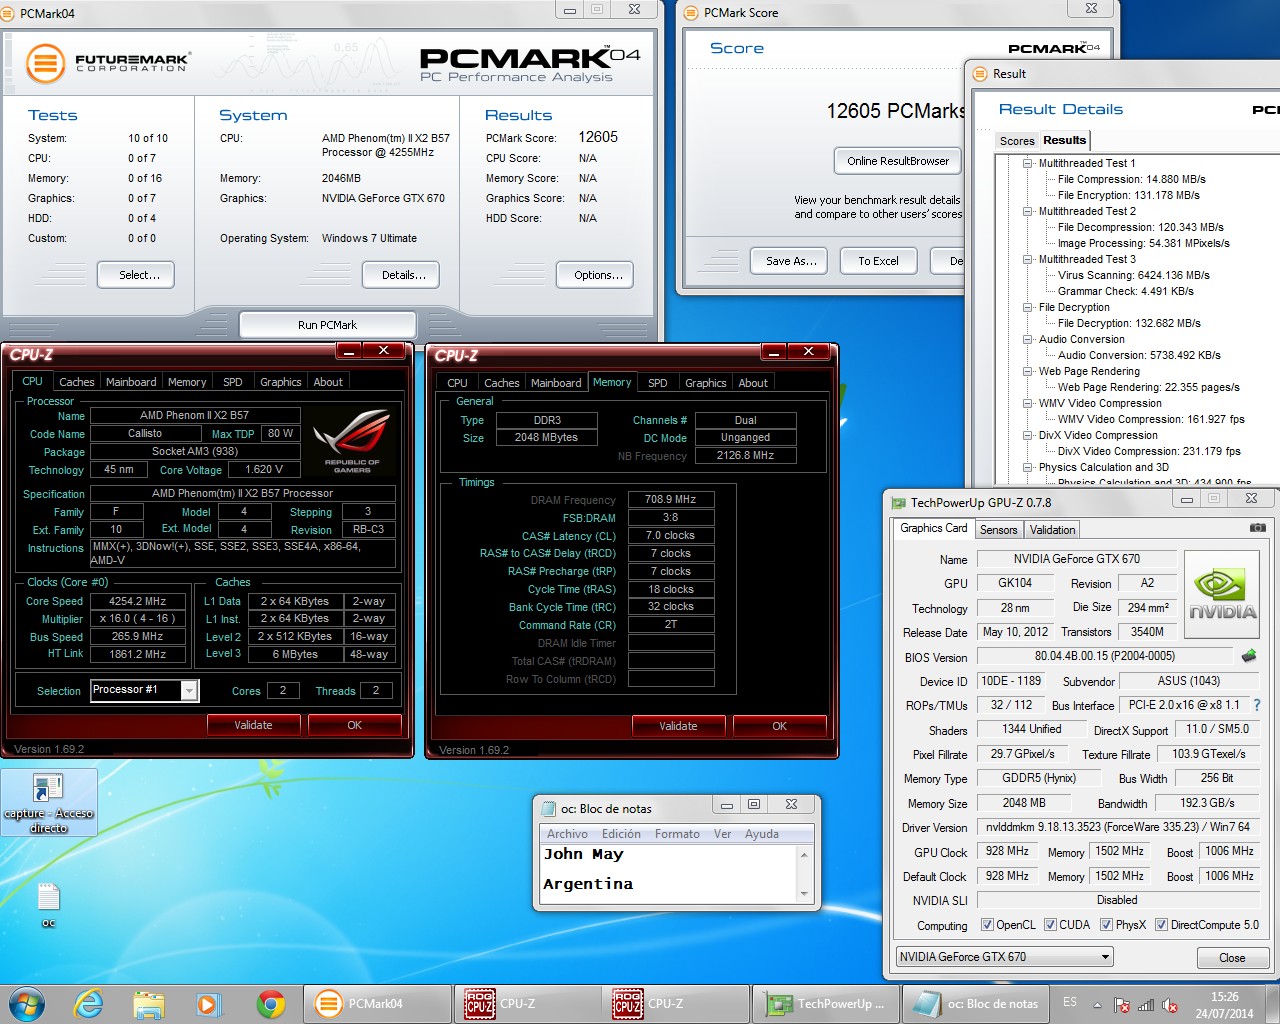1280x1024 pixels.
Task: Click To Excel button in PCMark Score
Action: [x=878, y=261]
